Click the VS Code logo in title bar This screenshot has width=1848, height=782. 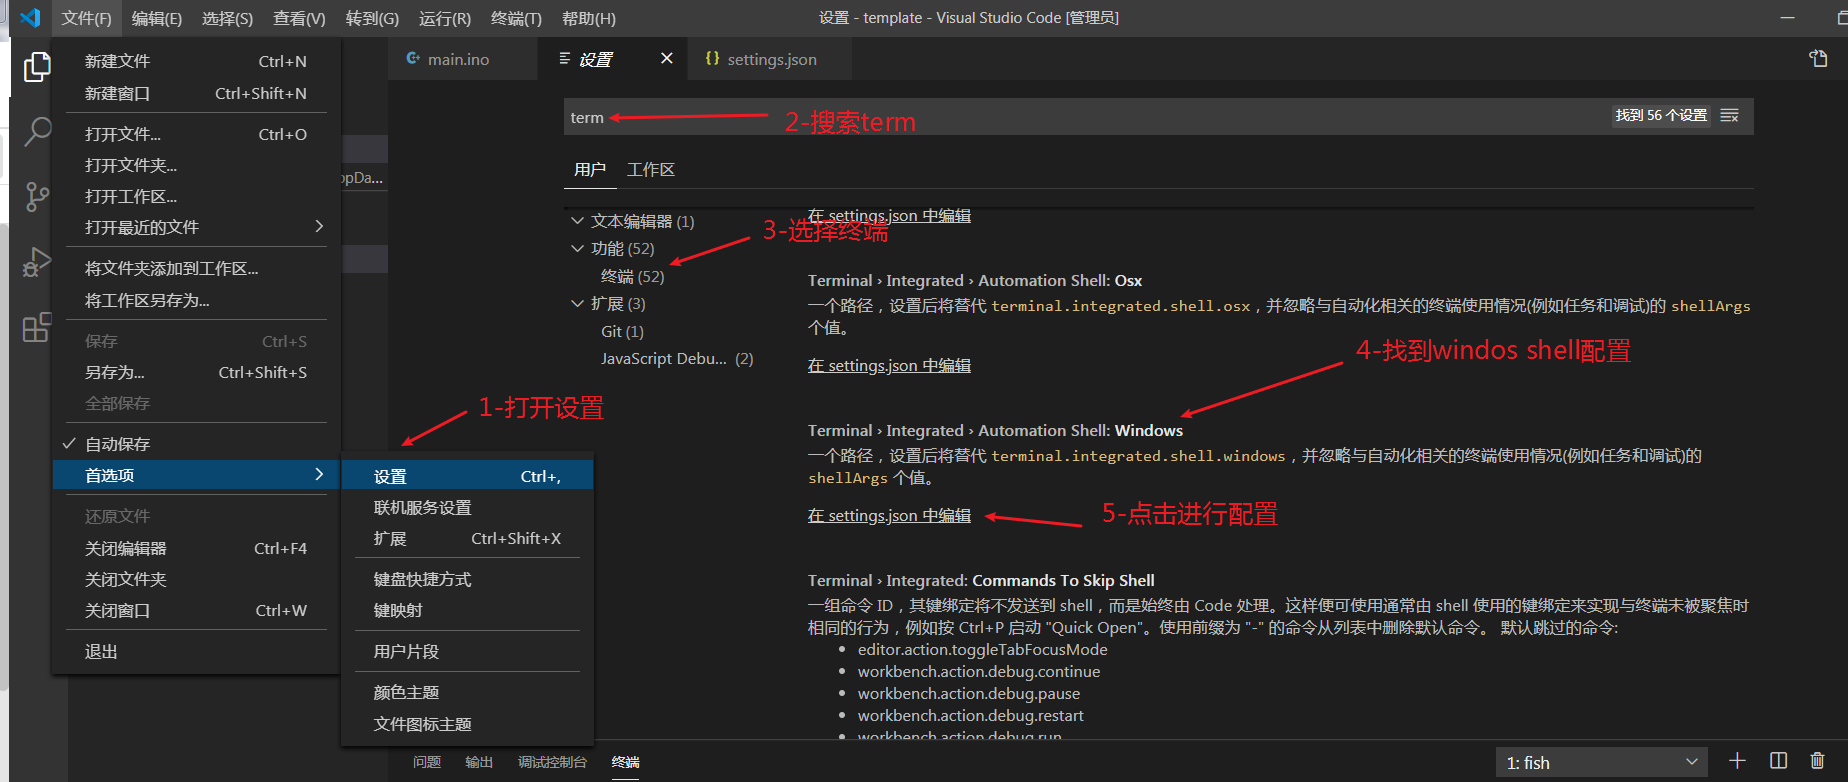[30, 18]
